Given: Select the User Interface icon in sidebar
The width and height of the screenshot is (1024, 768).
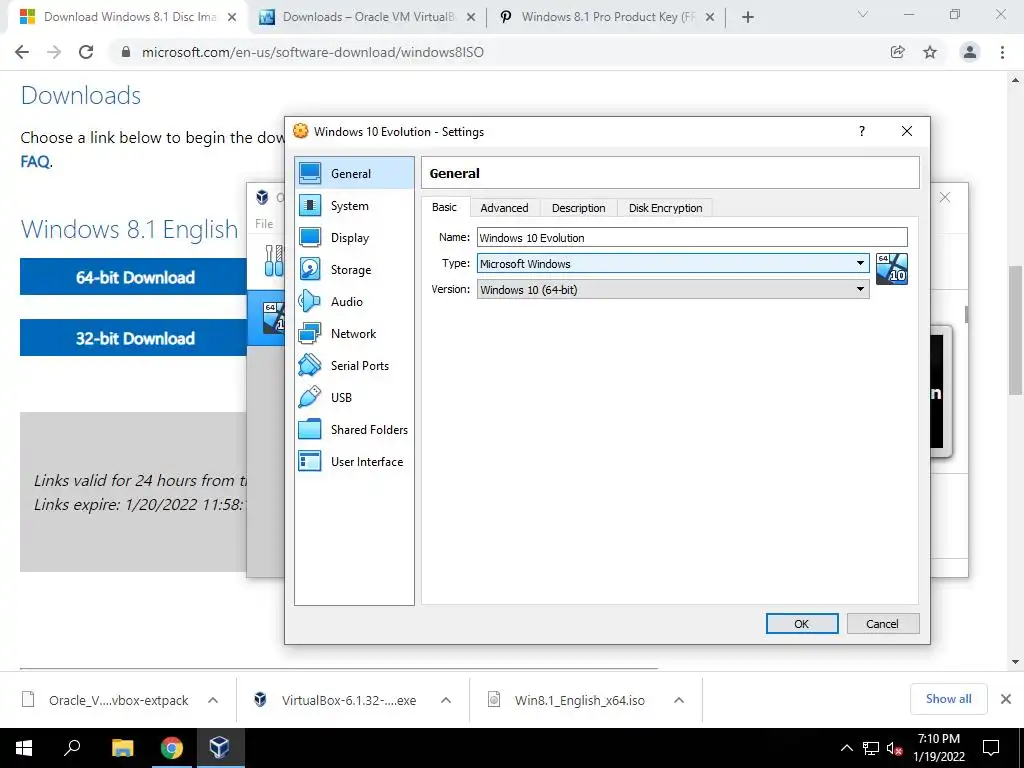Looking at the screenshot, I should [x=310, y=461].
